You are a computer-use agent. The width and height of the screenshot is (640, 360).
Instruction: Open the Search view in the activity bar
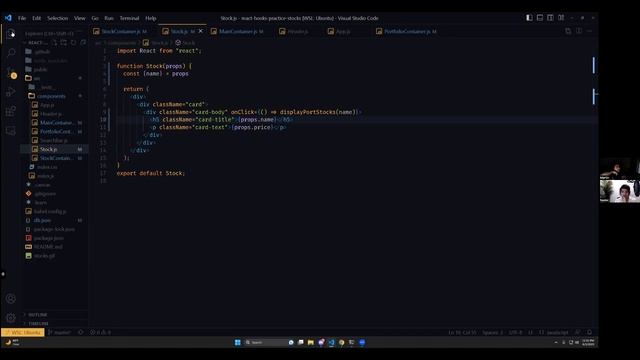point(11,53)
